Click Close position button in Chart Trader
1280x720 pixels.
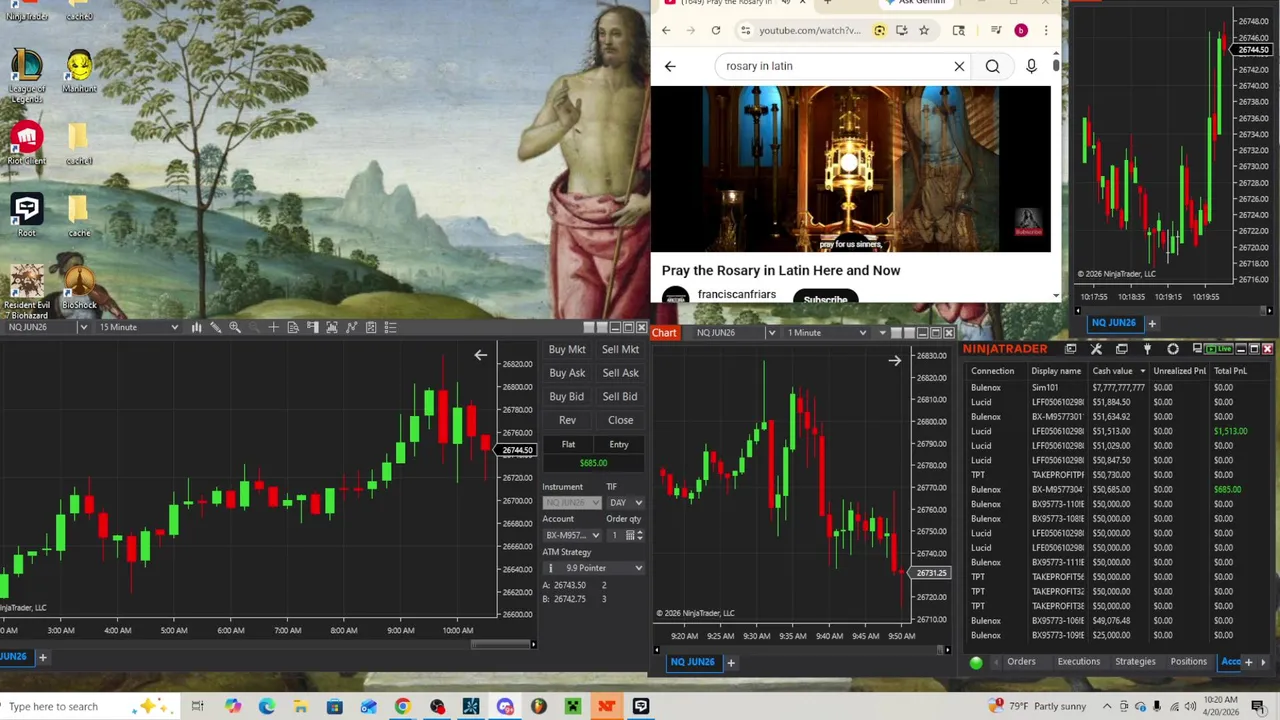[x=620, y=421]
